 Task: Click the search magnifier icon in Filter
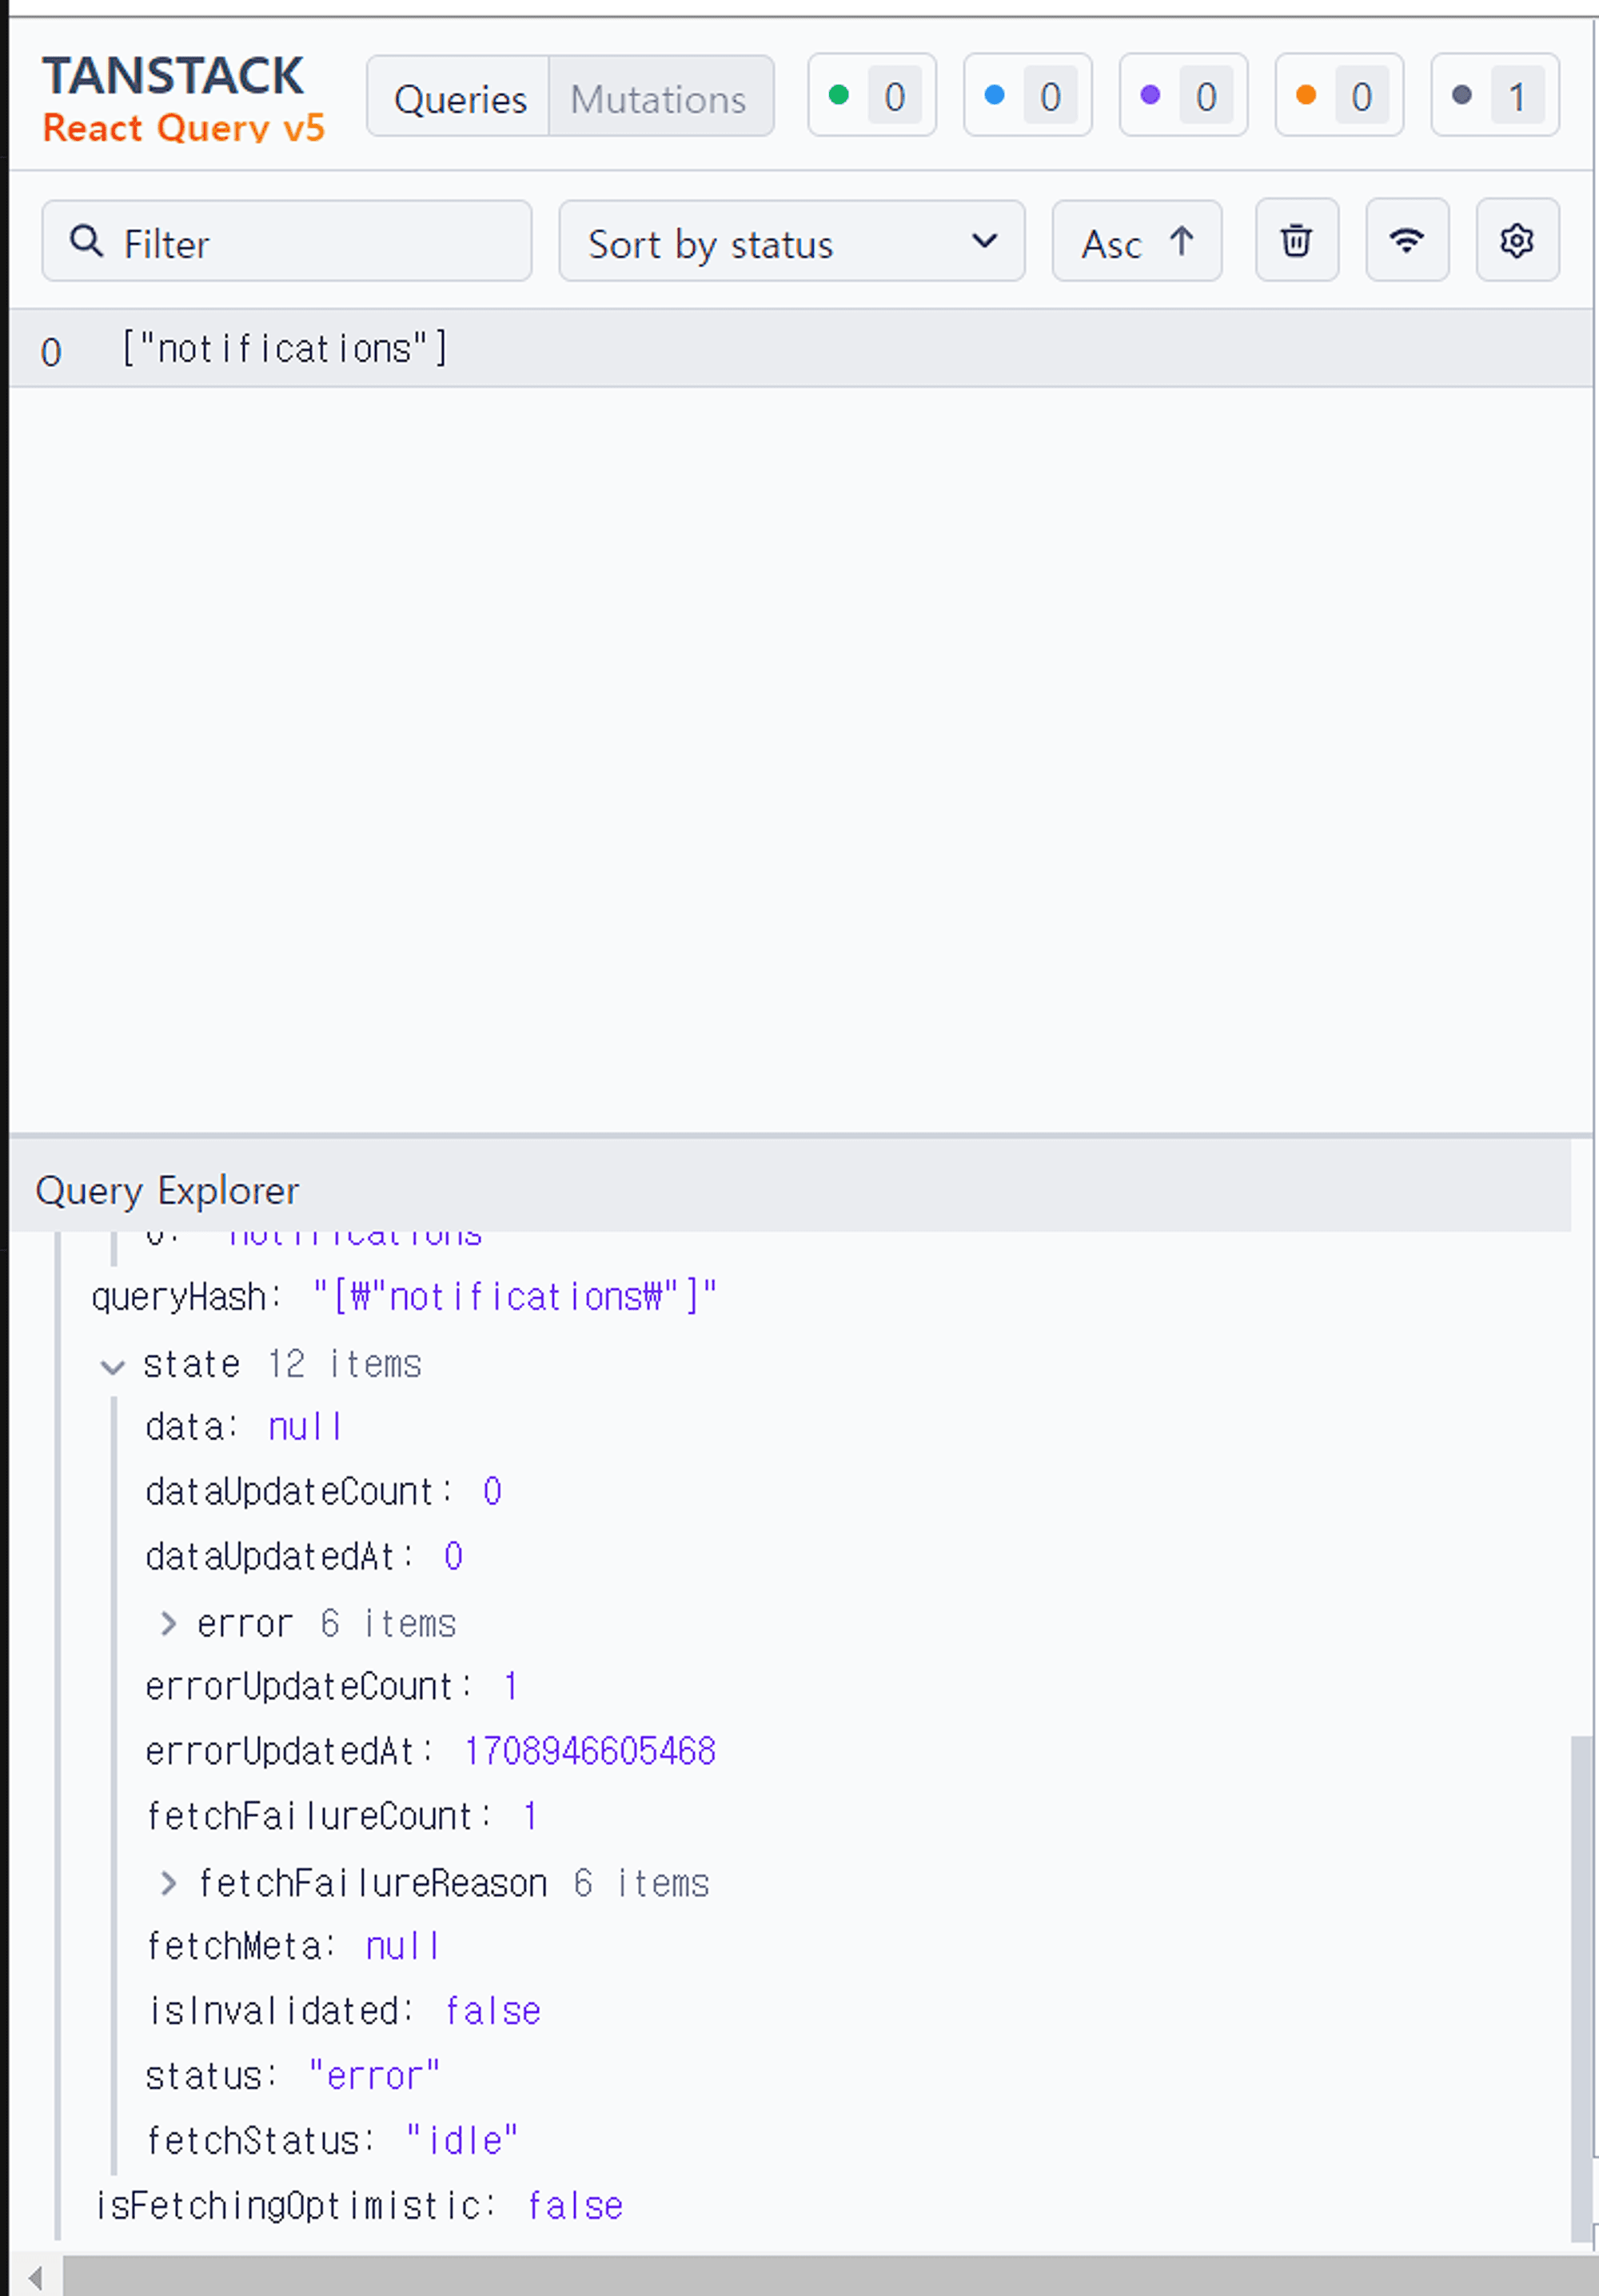(x=87, y=241)
